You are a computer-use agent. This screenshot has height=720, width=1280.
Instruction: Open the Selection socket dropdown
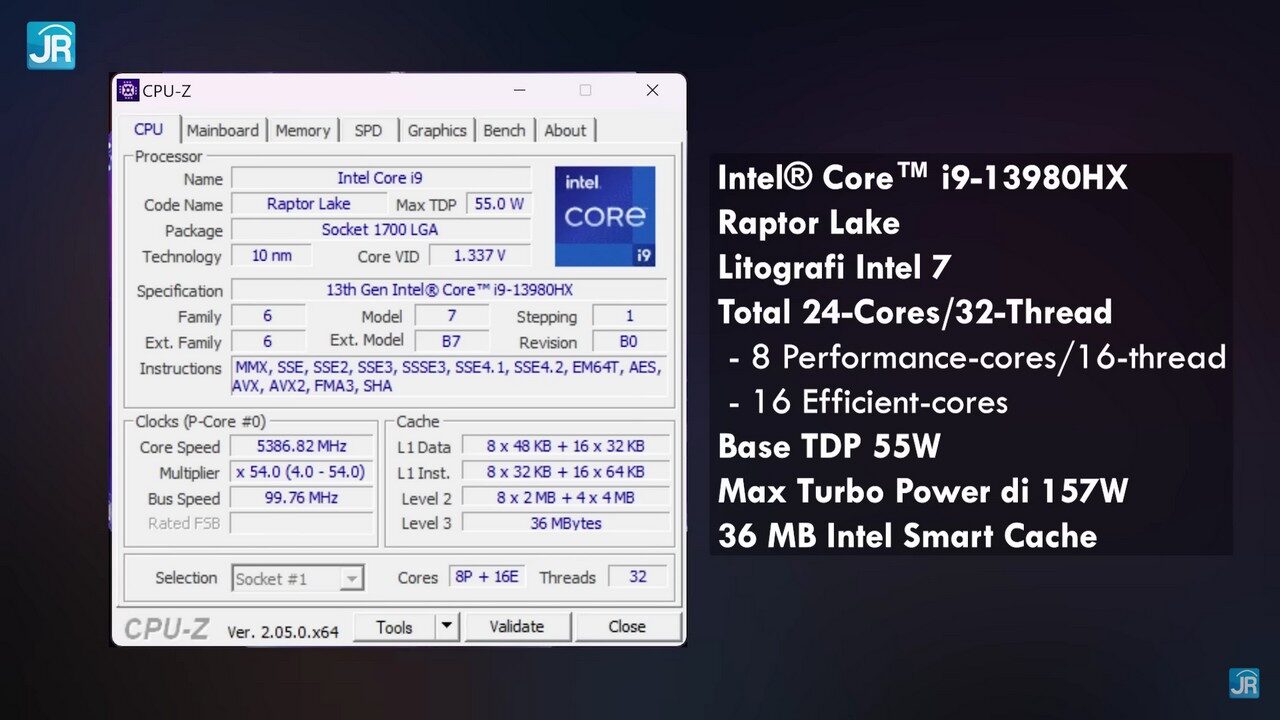(x=353, y=578)
